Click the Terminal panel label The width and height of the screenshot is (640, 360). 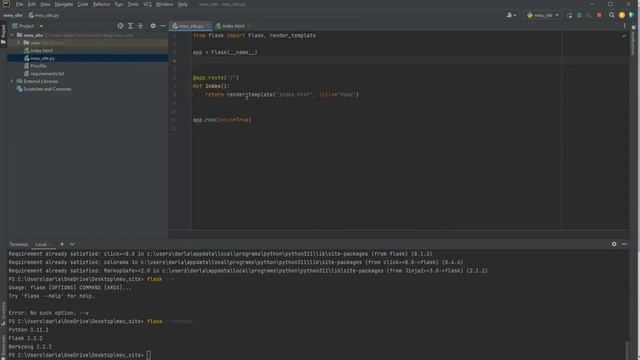19,244
